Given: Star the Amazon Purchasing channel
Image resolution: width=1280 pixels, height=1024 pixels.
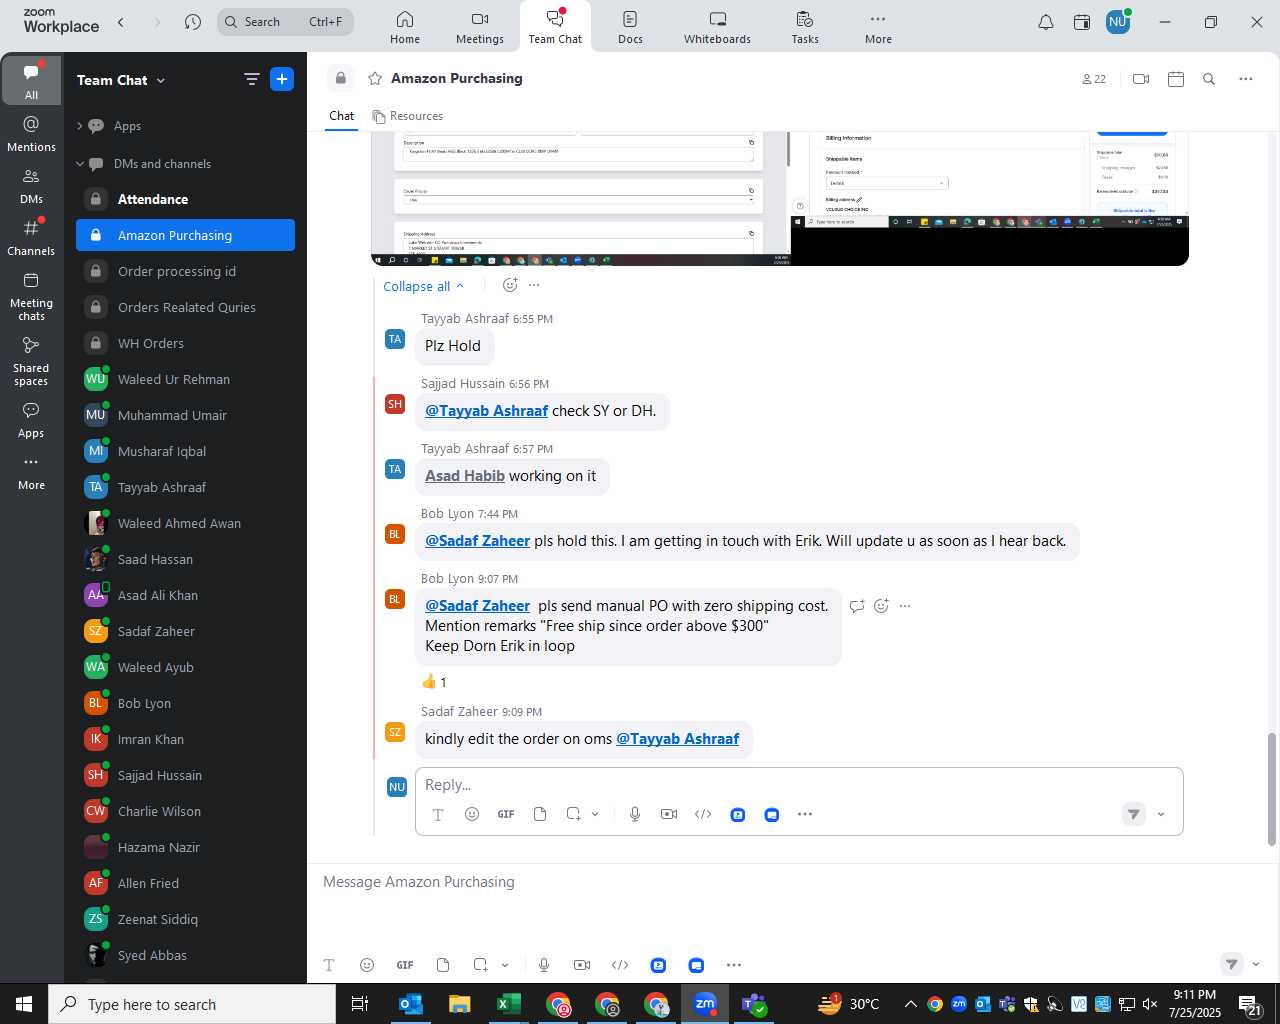Looking at the screenshot, I should point(375,78).
